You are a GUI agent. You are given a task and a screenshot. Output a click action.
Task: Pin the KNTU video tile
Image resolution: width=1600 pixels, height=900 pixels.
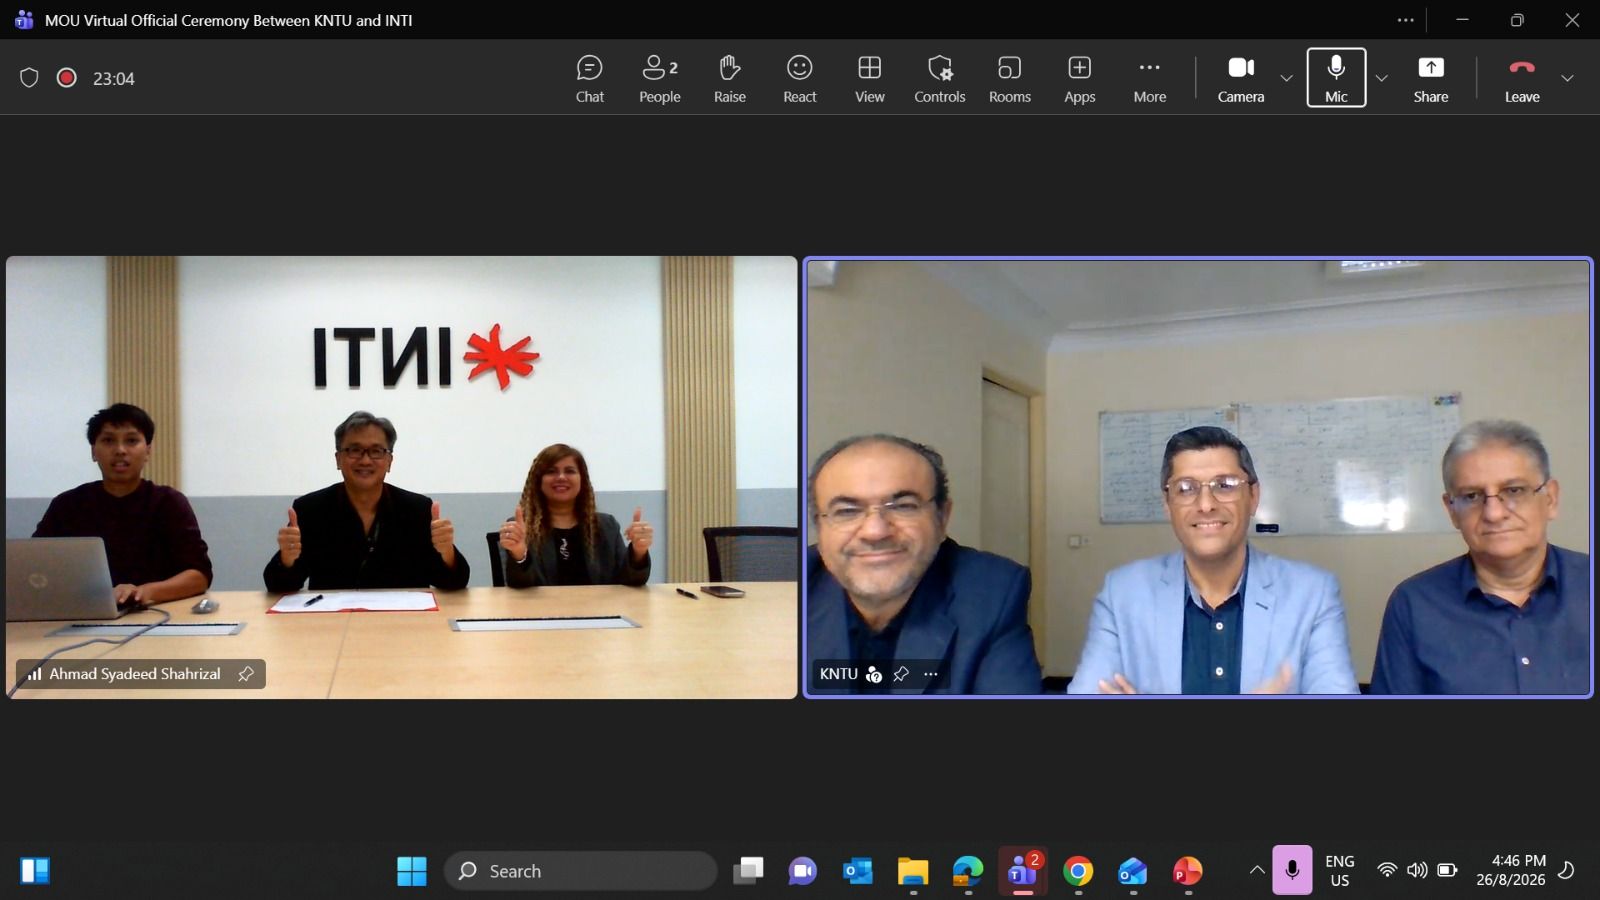(901, 674)
